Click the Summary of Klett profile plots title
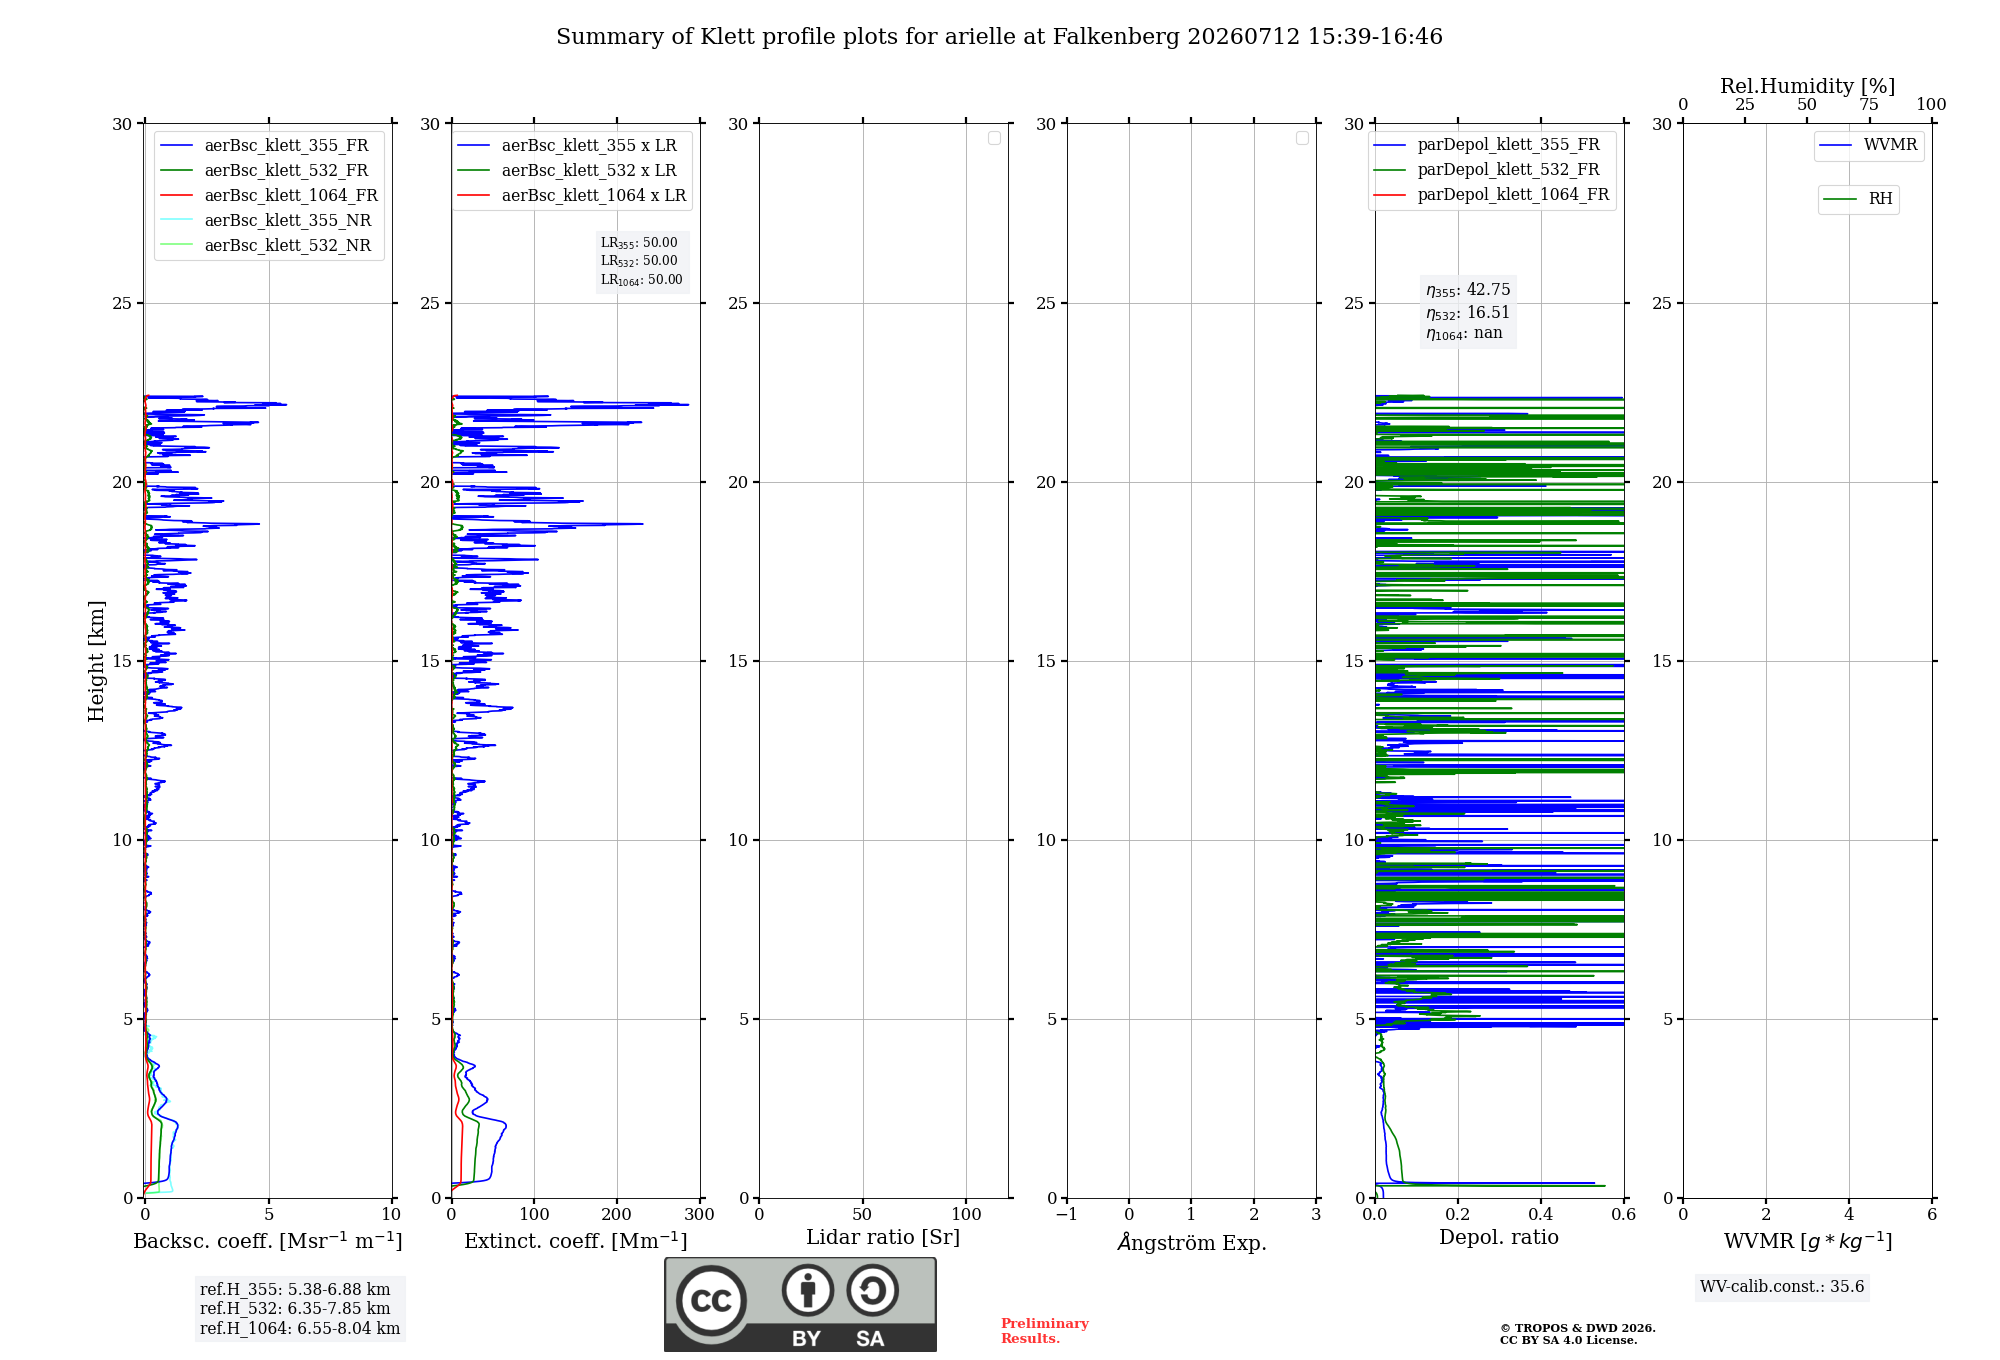Image resolution: width=2000 pixels, height=1360 pixels. (999, 37)
